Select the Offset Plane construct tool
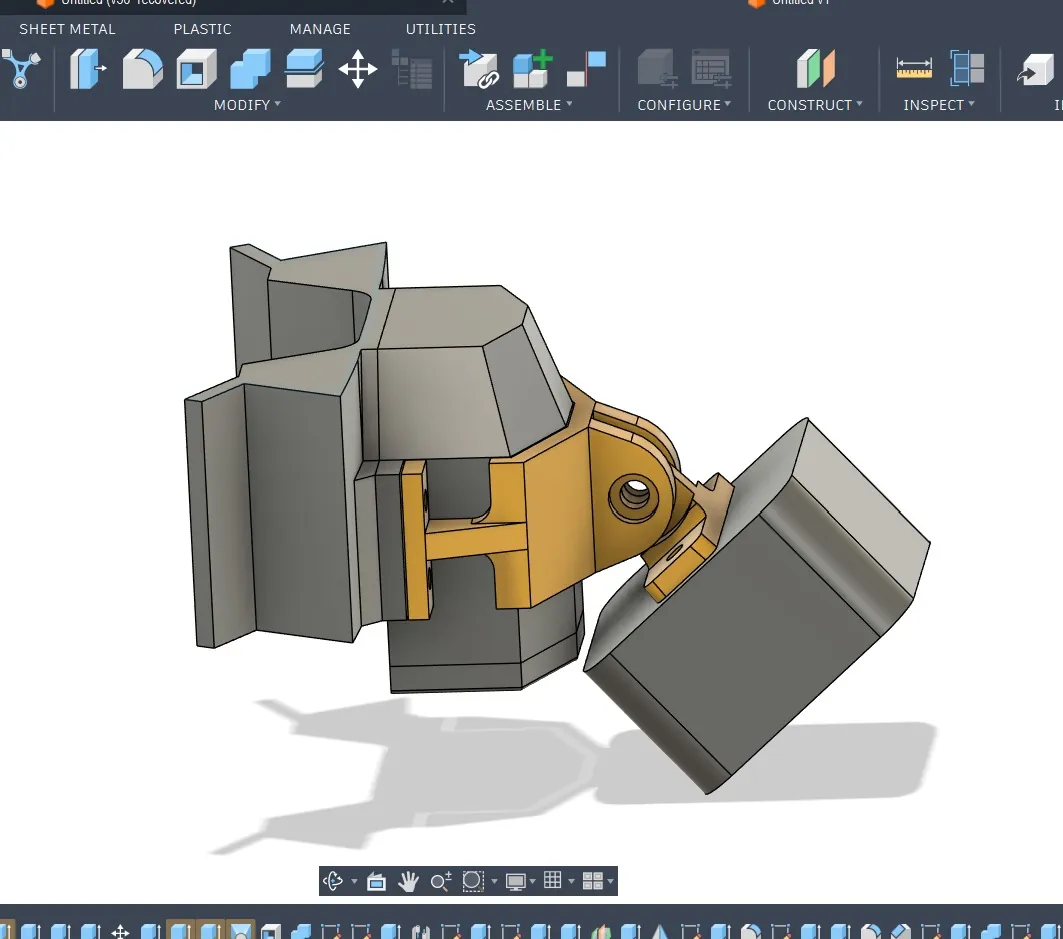The image size is (1063, 939). point(816,69)
